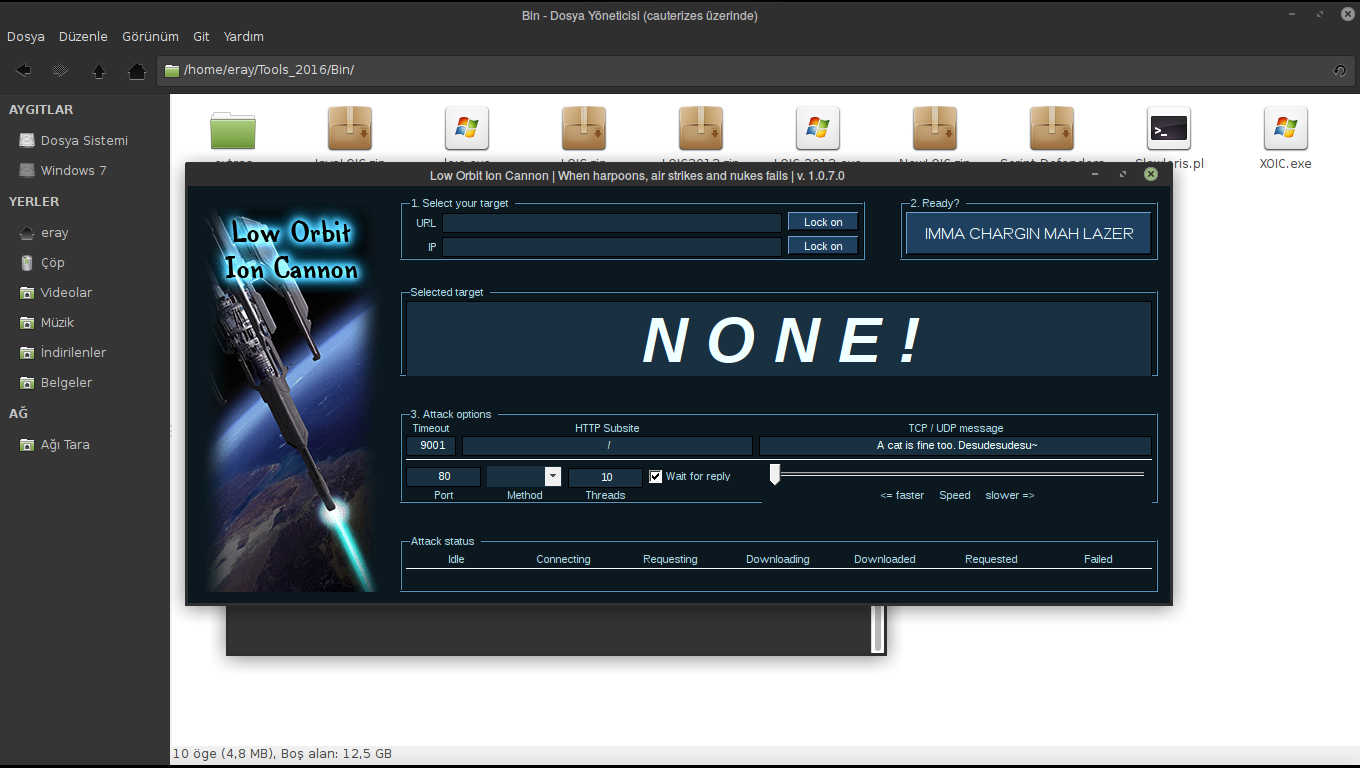Toggle the Wait for reply checkbox
Viewport: 1360px width, 768px height.
click(656, 476)
